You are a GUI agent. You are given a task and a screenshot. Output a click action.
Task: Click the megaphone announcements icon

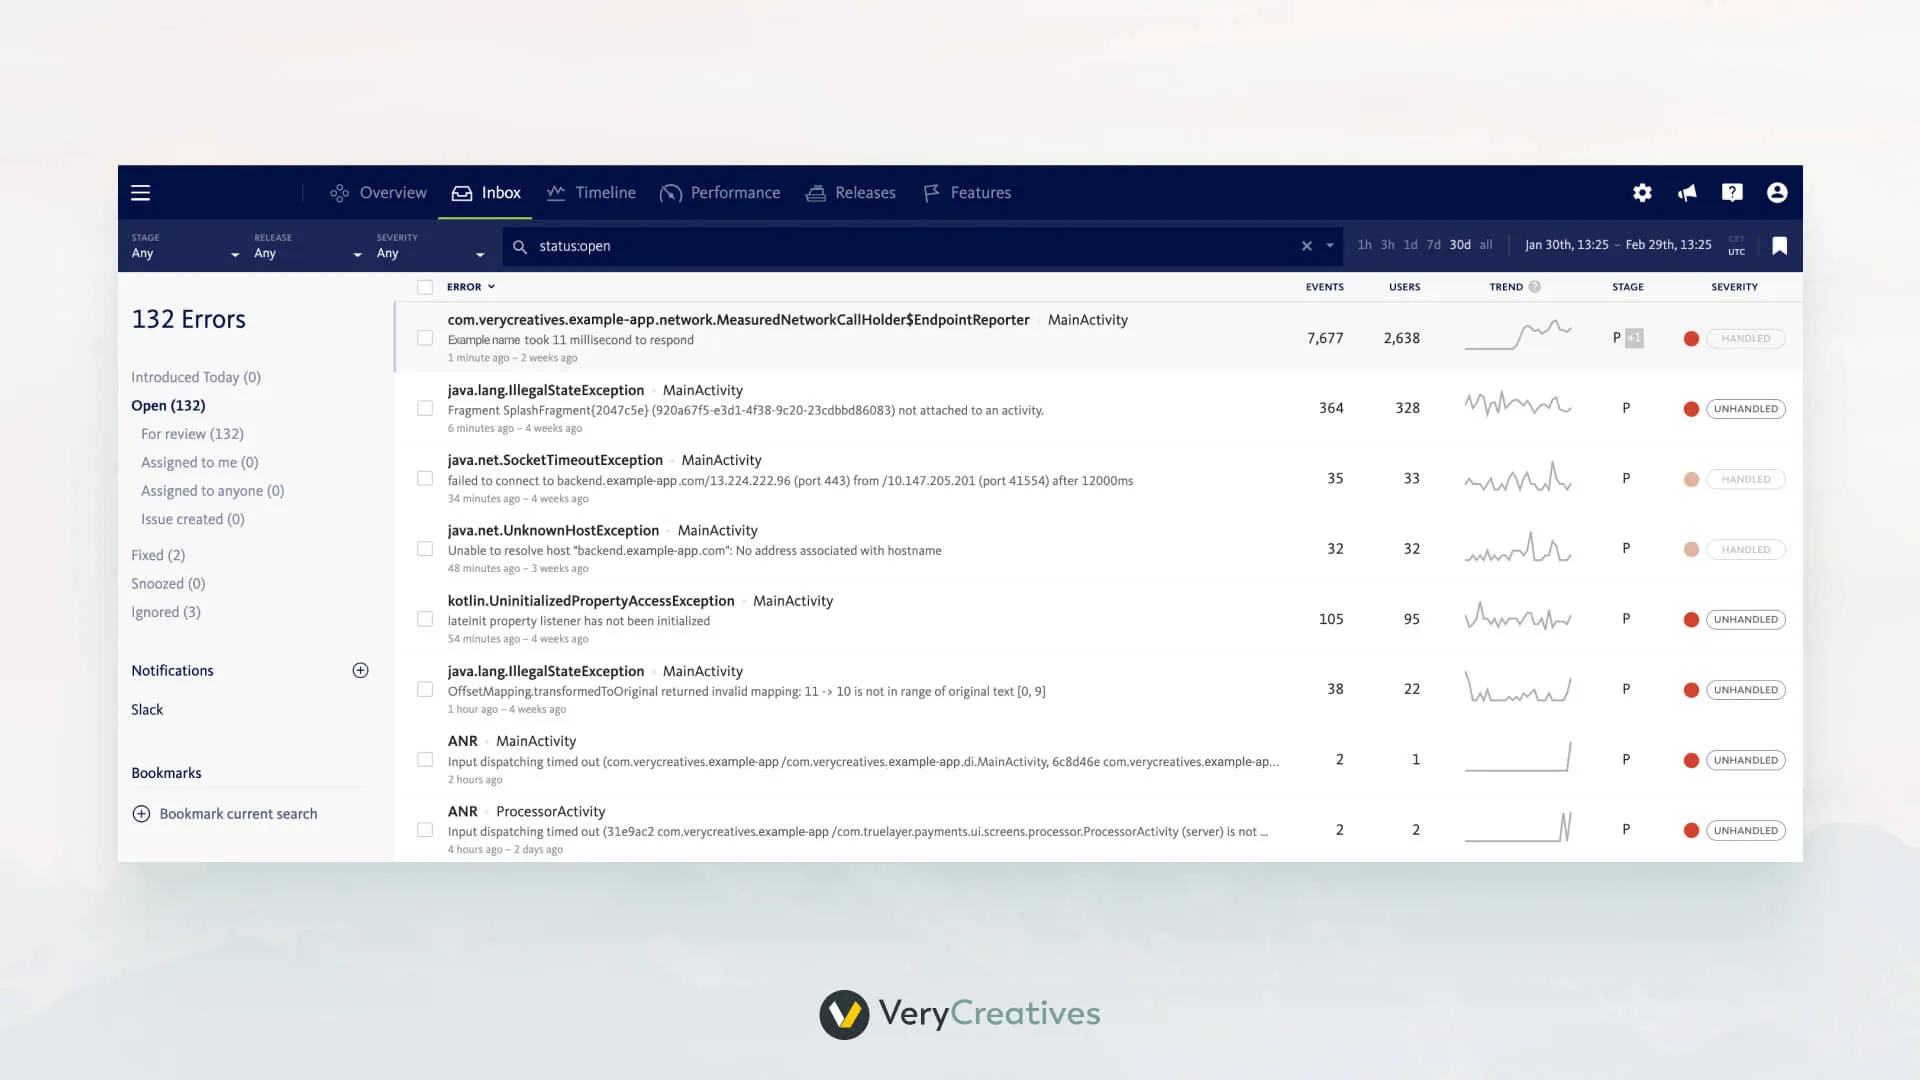click(1687, 193)
